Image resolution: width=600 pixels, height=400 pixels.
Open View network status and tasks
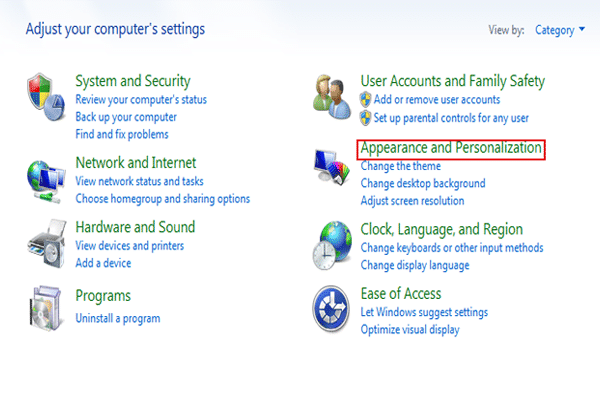tap(139, 182)
